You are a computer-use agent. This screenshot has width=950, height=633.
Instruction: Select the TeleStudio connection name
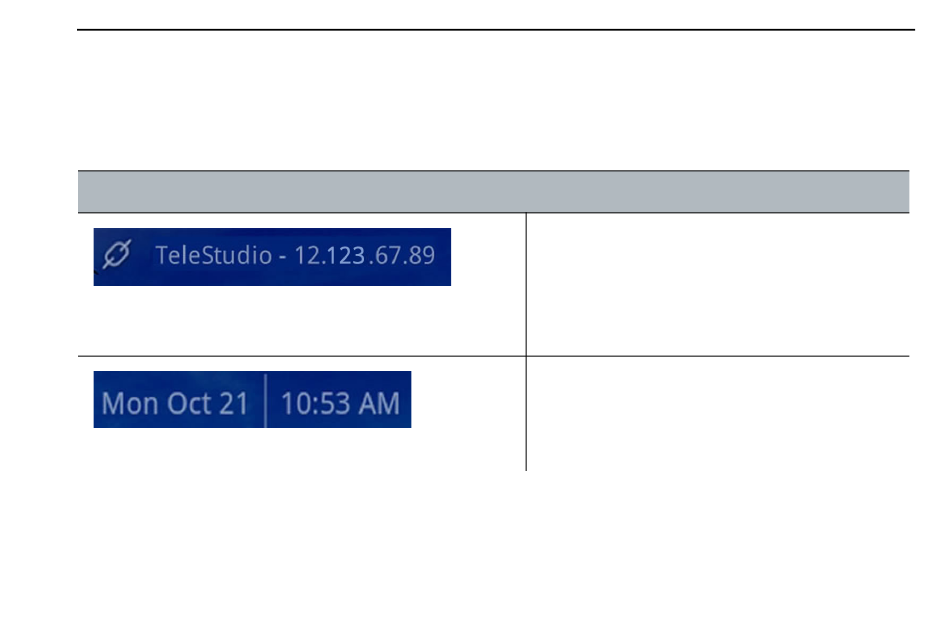tap(214, 255)
